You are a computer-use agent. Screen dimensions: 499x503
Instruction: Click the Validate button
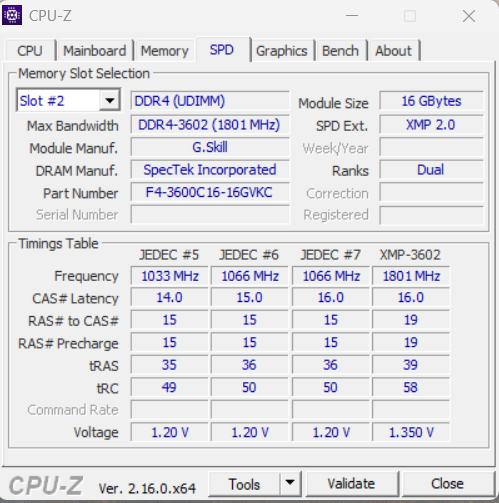pyautogui.click(x=351, y=484)
